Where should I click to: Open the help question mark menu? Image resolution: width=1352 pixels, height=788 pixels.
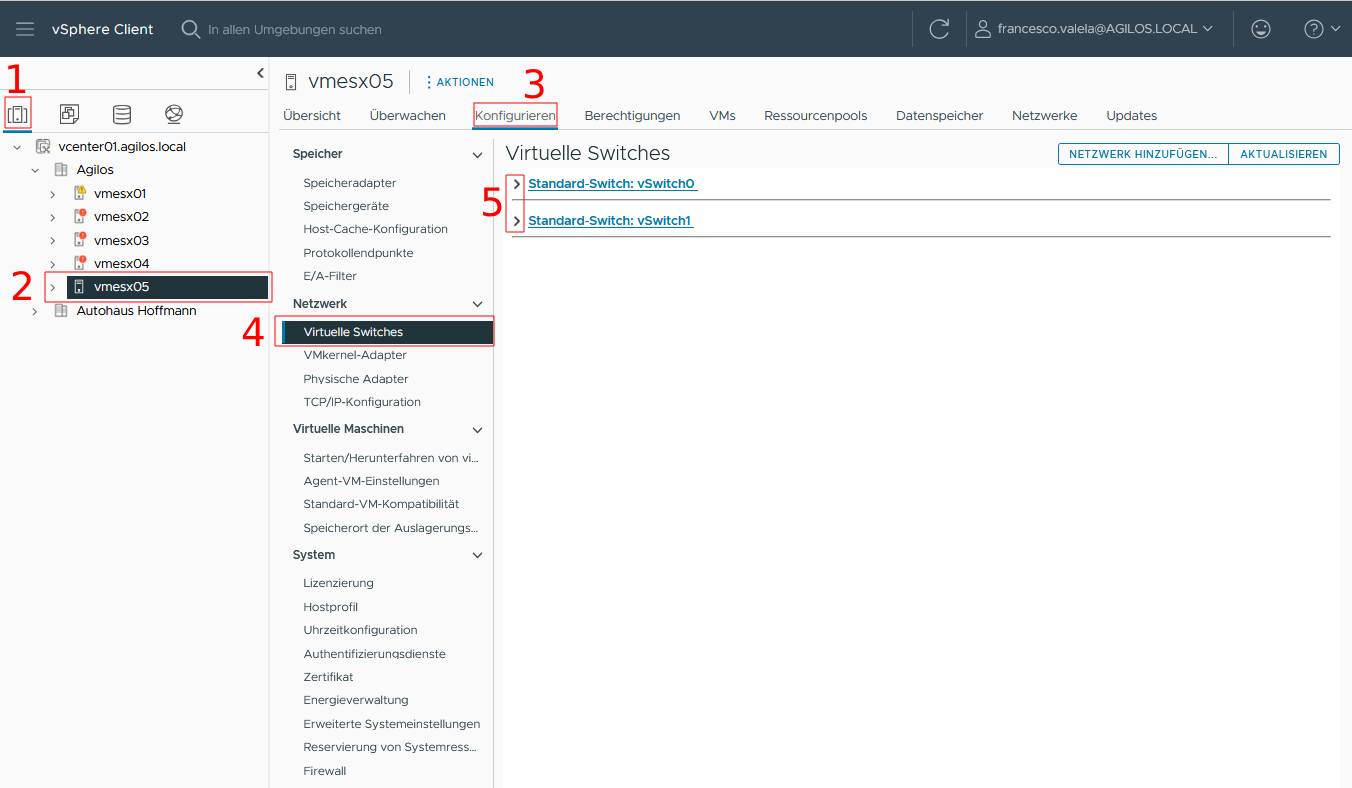coord(1322,29)
